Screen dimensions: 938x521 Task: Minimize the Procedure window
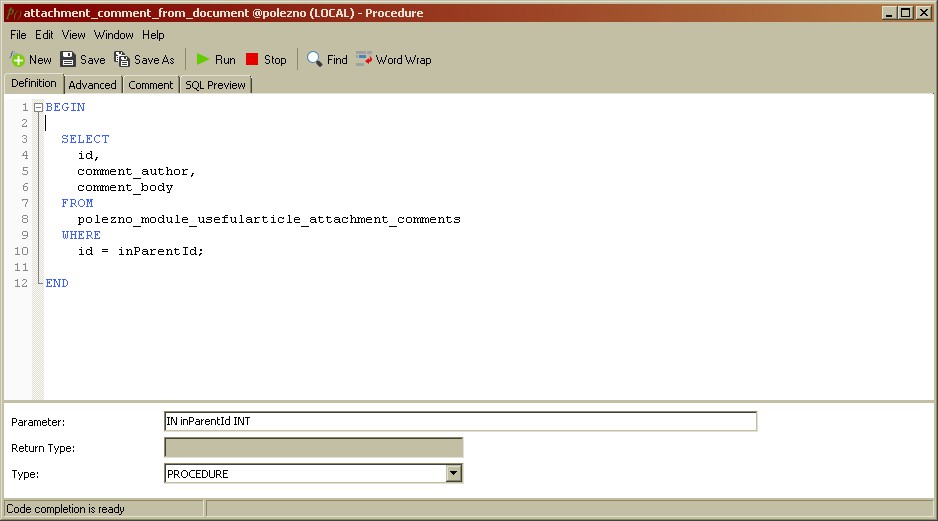(889, 13)
